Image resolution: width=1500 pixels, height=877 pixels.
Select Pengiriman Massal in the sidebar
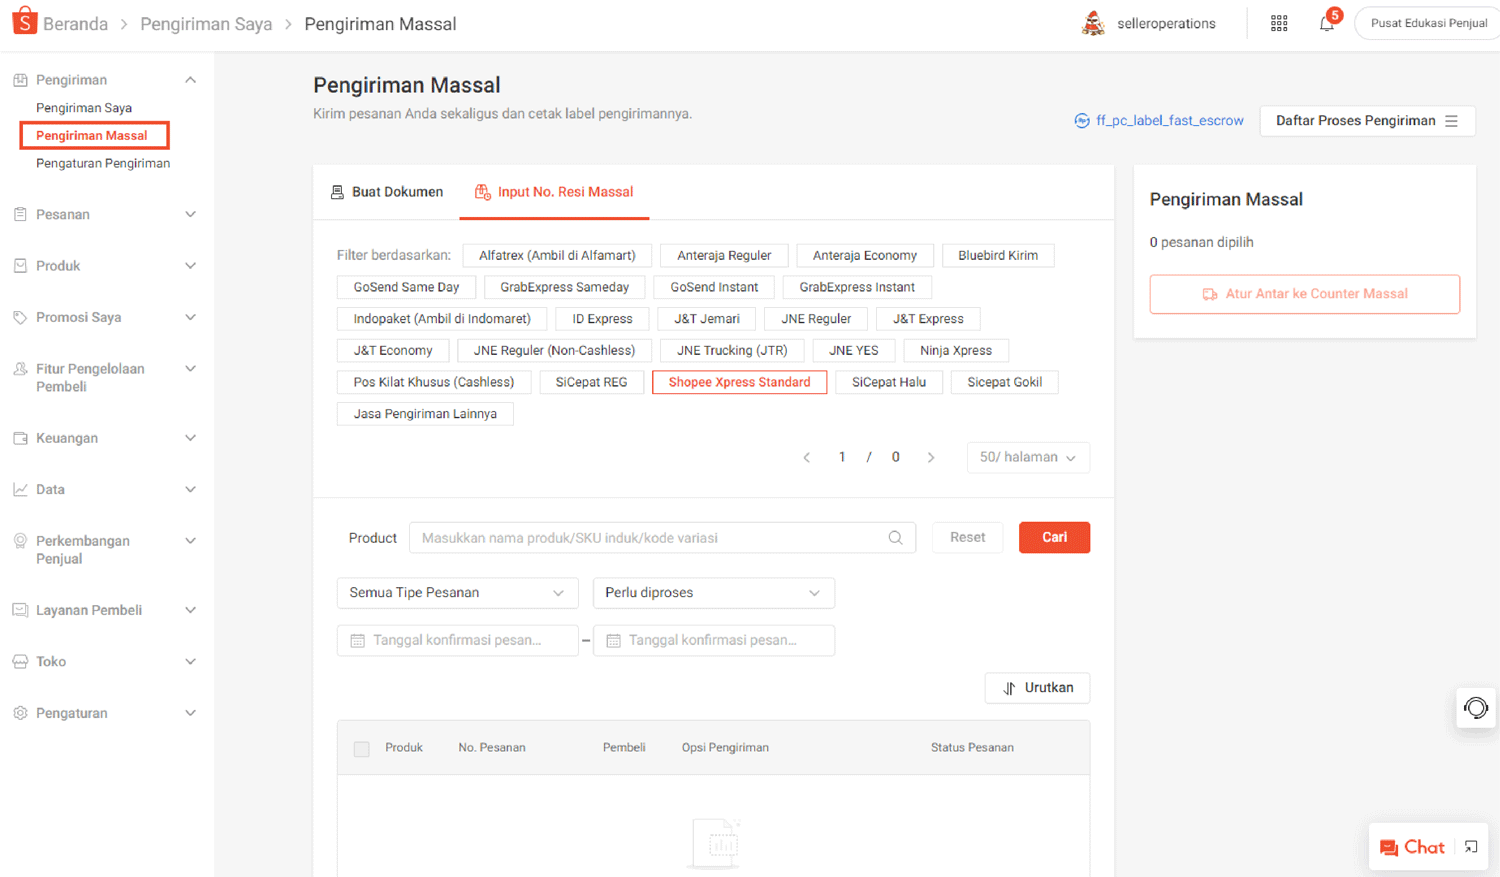pos(92,135)
